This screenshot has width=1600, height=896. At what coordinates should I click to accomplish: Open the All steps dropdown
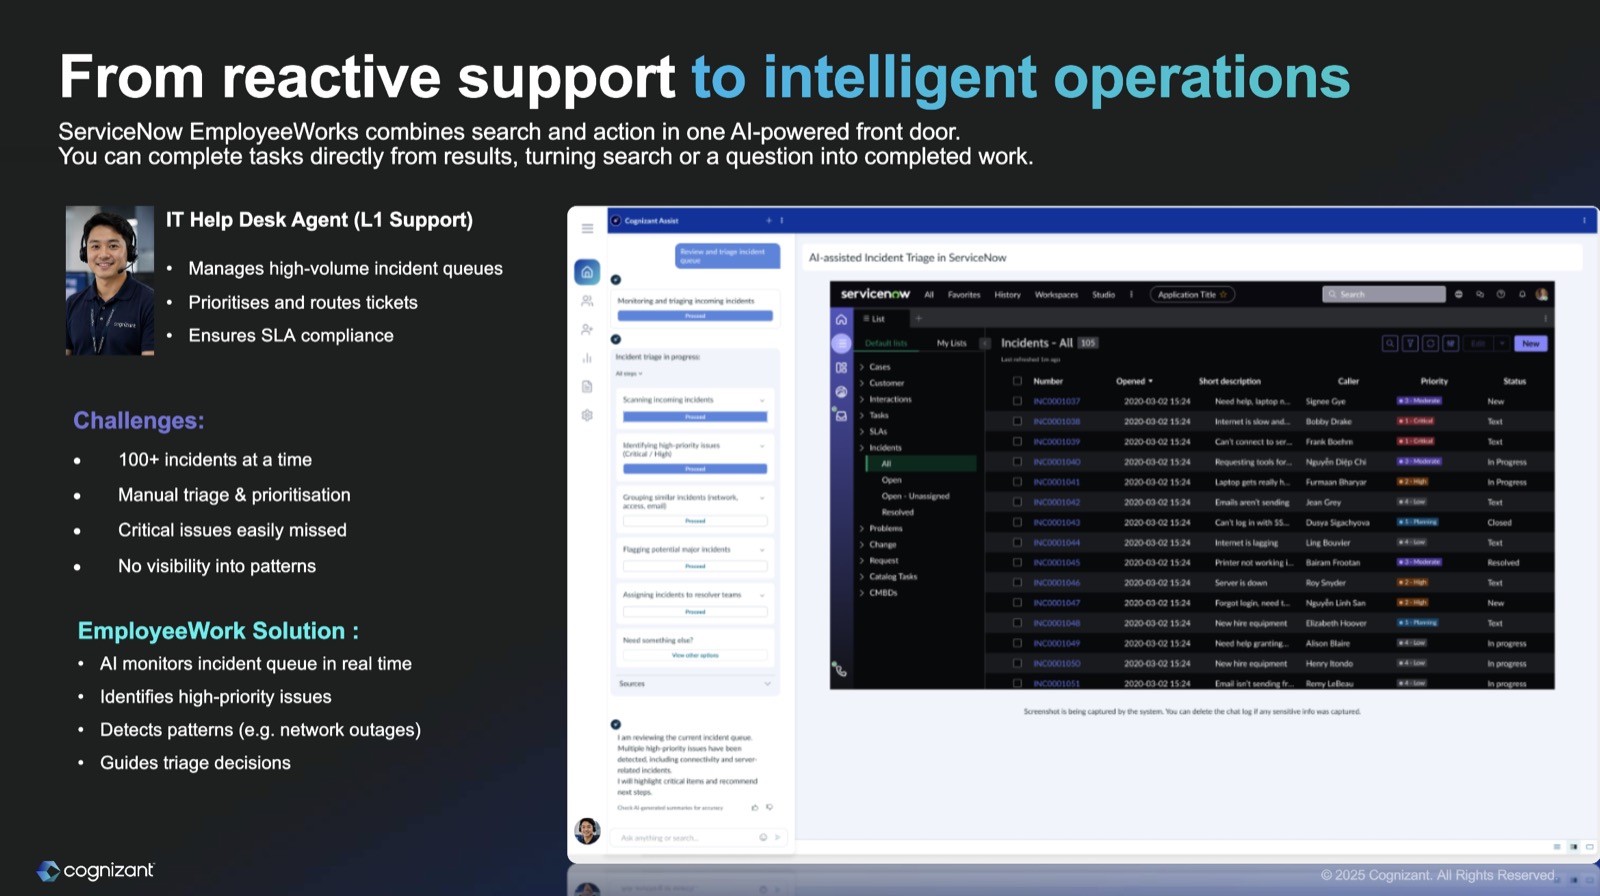pos(629,373)
